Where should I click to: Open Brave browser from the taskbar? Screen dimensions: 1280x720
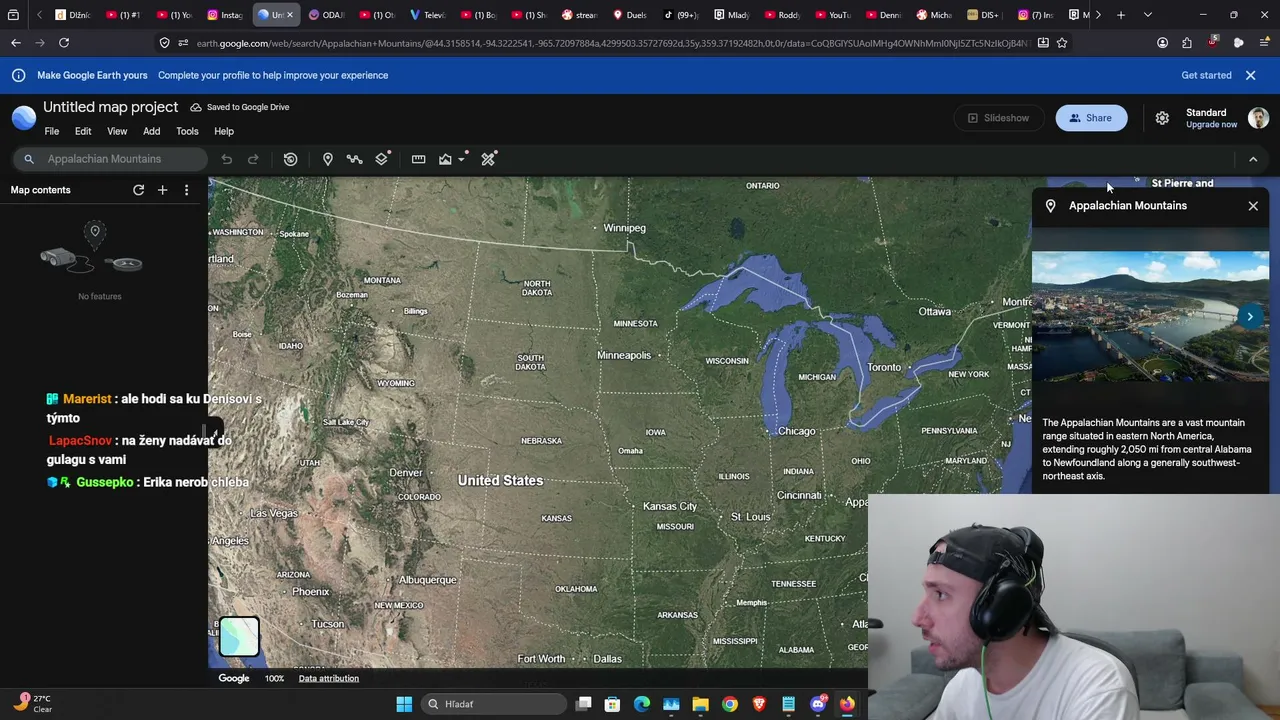point(759,704)
